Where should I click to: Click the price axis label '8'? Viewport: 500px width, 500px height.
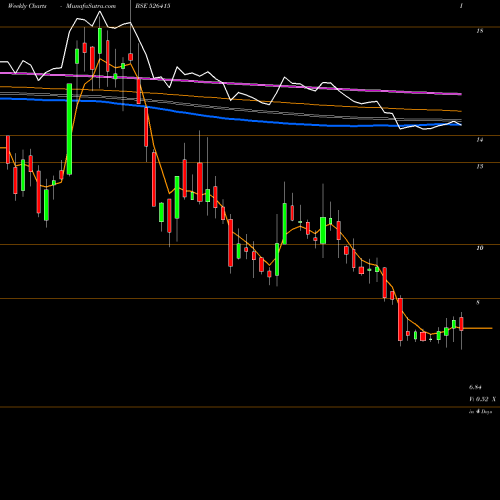pyautogui.click(x=478, y=303)
